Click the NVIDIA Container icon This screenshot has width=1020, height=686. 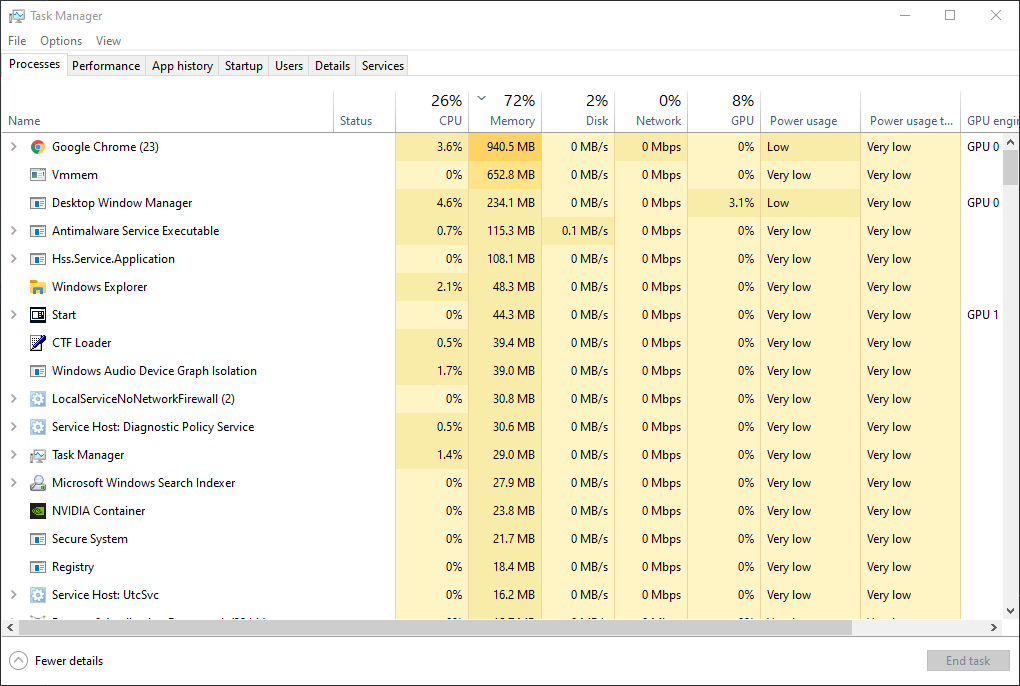tap(37, 510)
